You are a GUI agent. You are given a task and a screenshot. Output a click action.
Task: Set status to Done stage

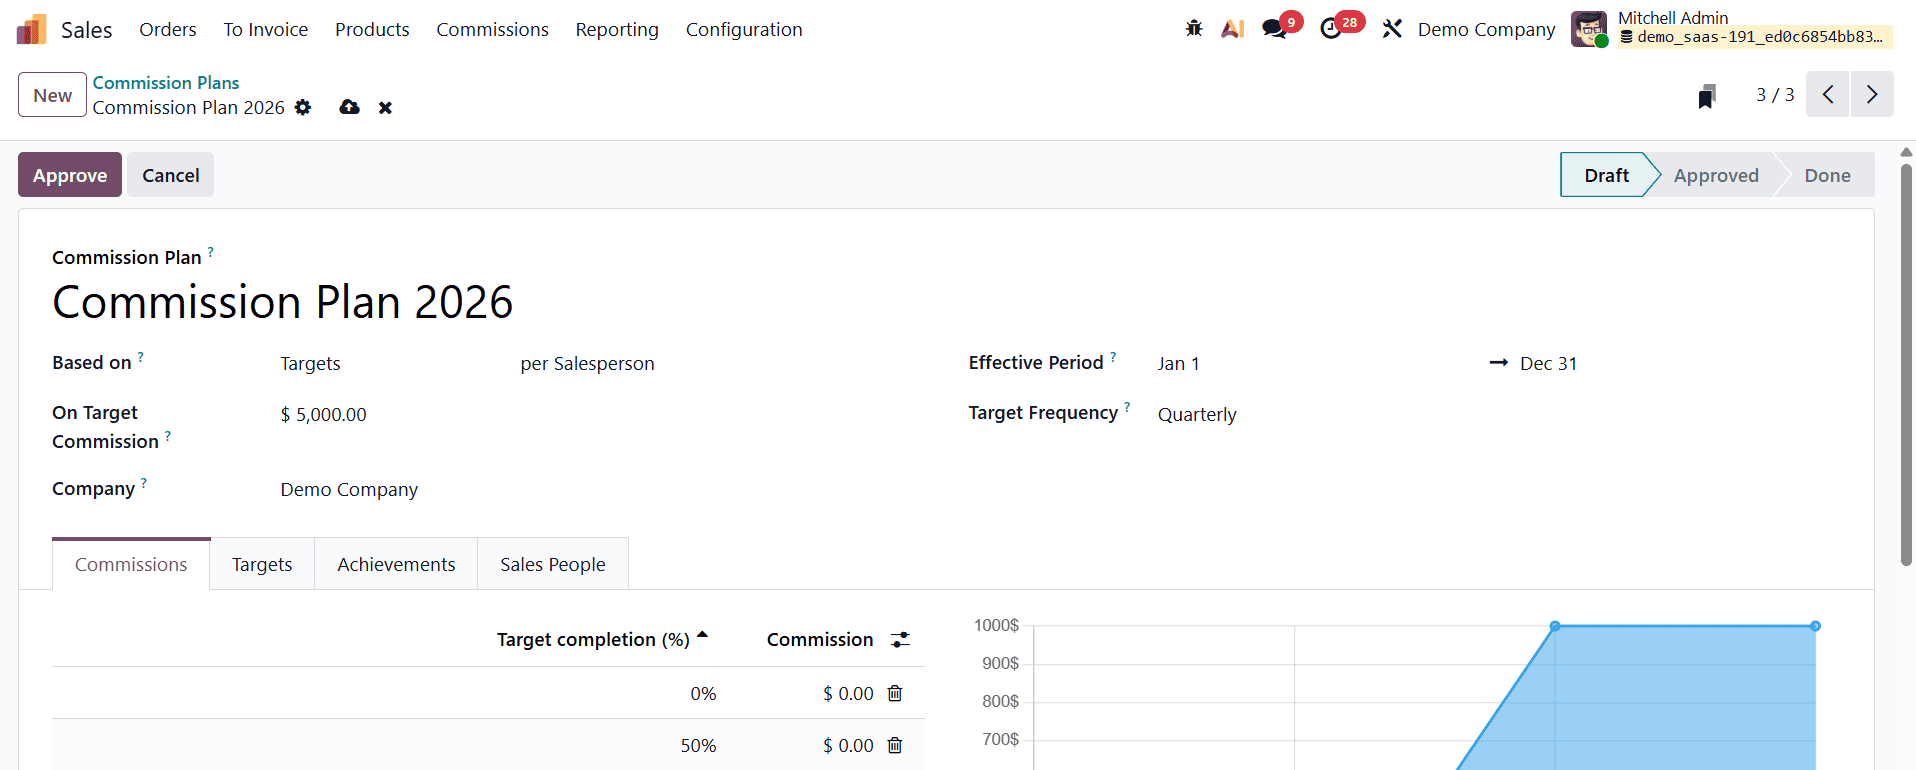click(1827, 175)
